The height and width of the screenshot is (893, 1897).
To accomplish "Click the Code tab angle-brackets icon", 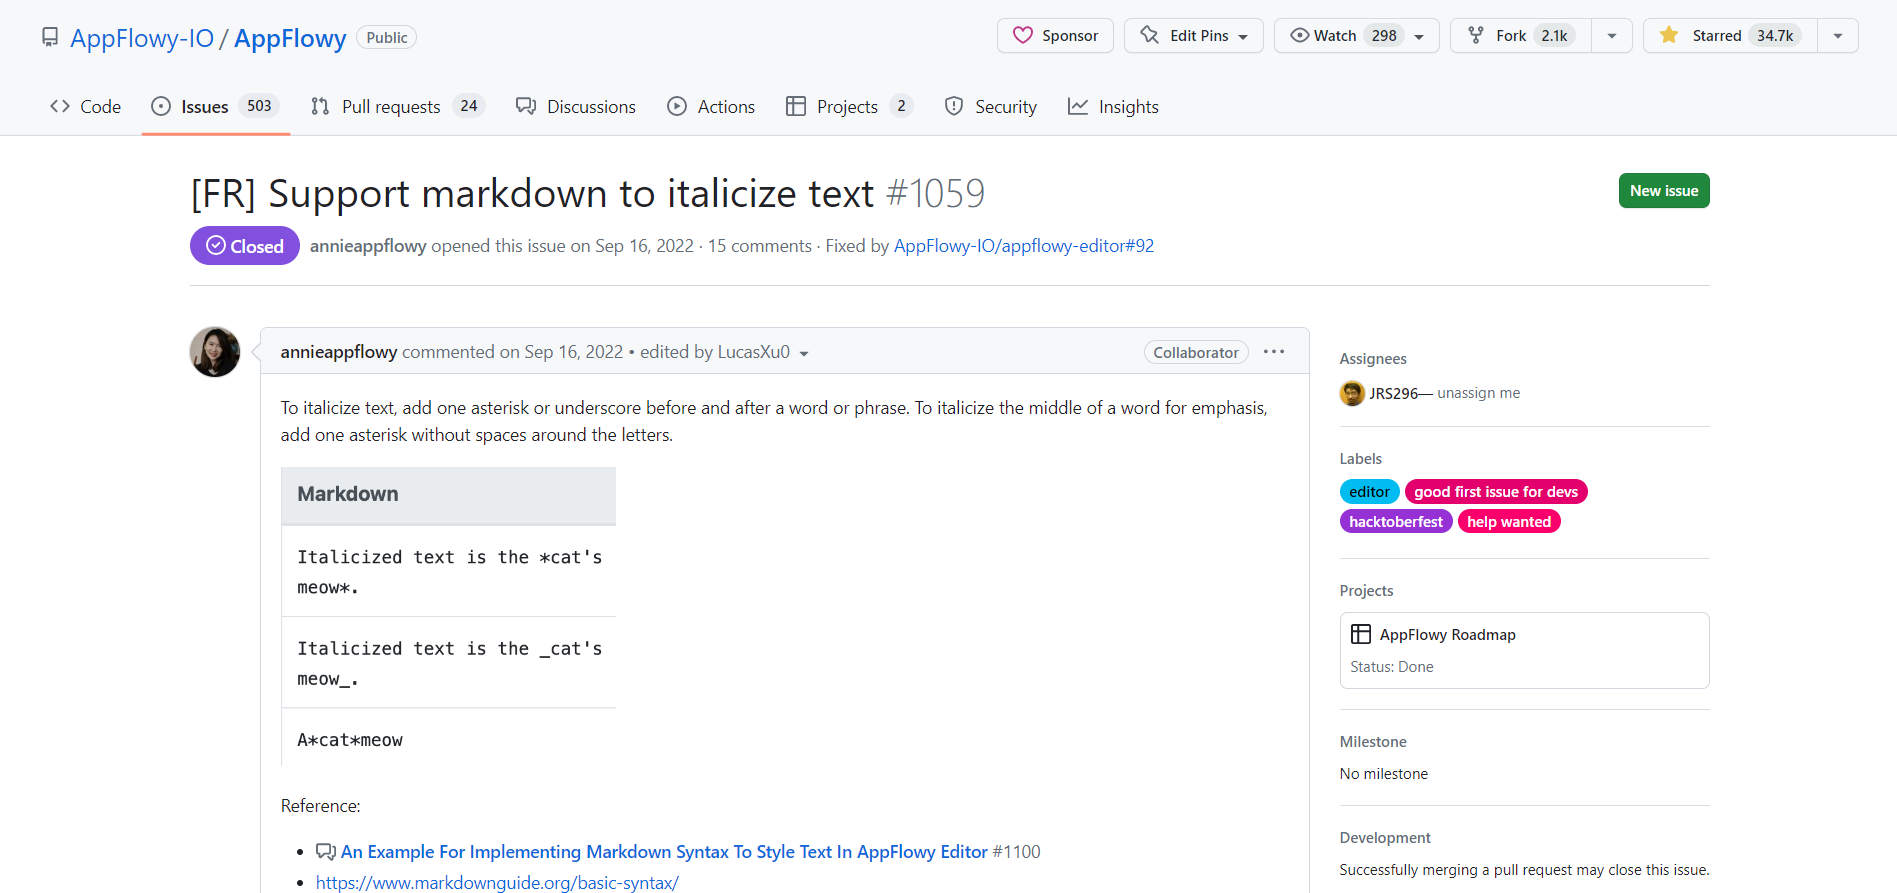I will coord(60,106).
